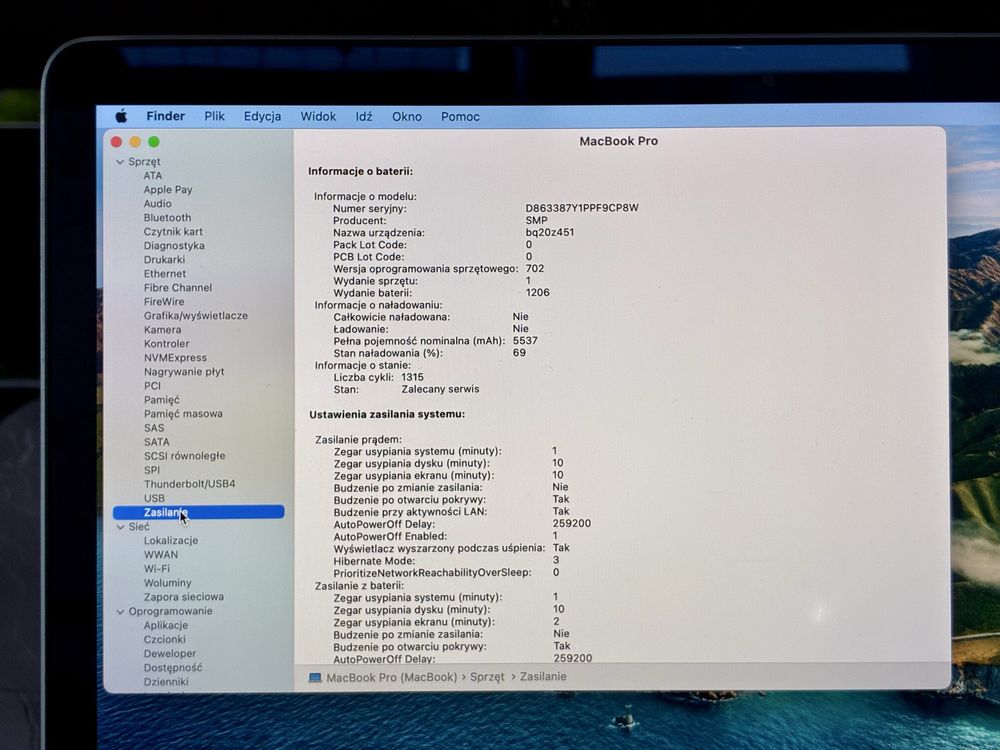The width and height of the screenshot is (1000, 750).
Task: Click the red close window button
Action: click(116, 142)
